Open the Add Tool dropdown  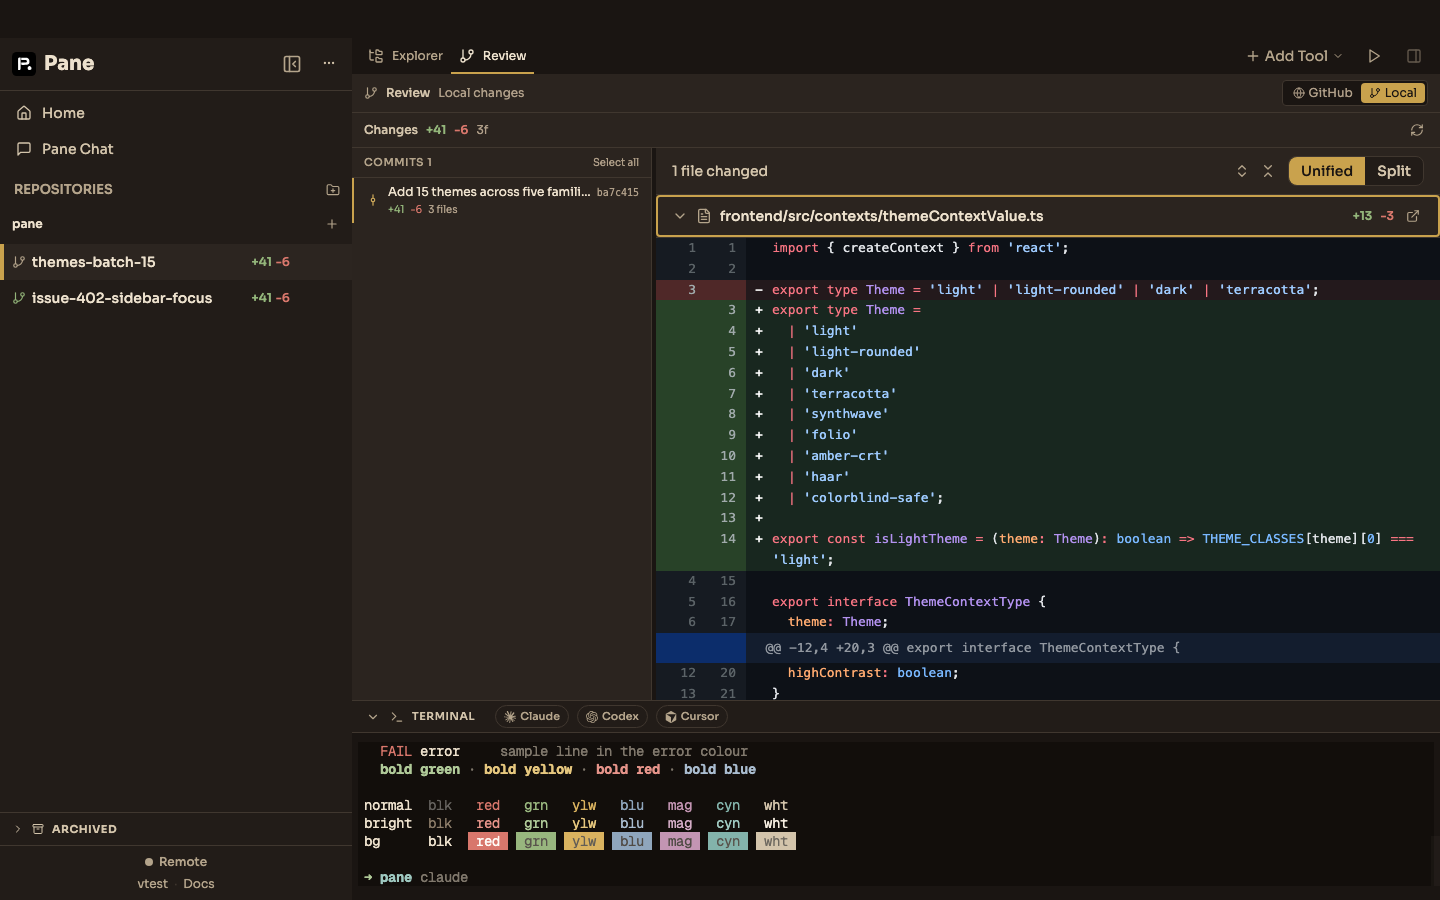click(1294, 56)
